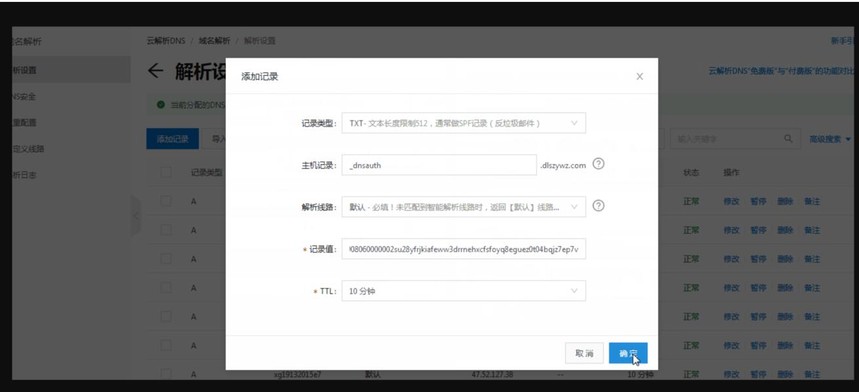Expand the 解析线路 默认 dropdown
This screenshot has width=859, height=392.
pos(463,207)
